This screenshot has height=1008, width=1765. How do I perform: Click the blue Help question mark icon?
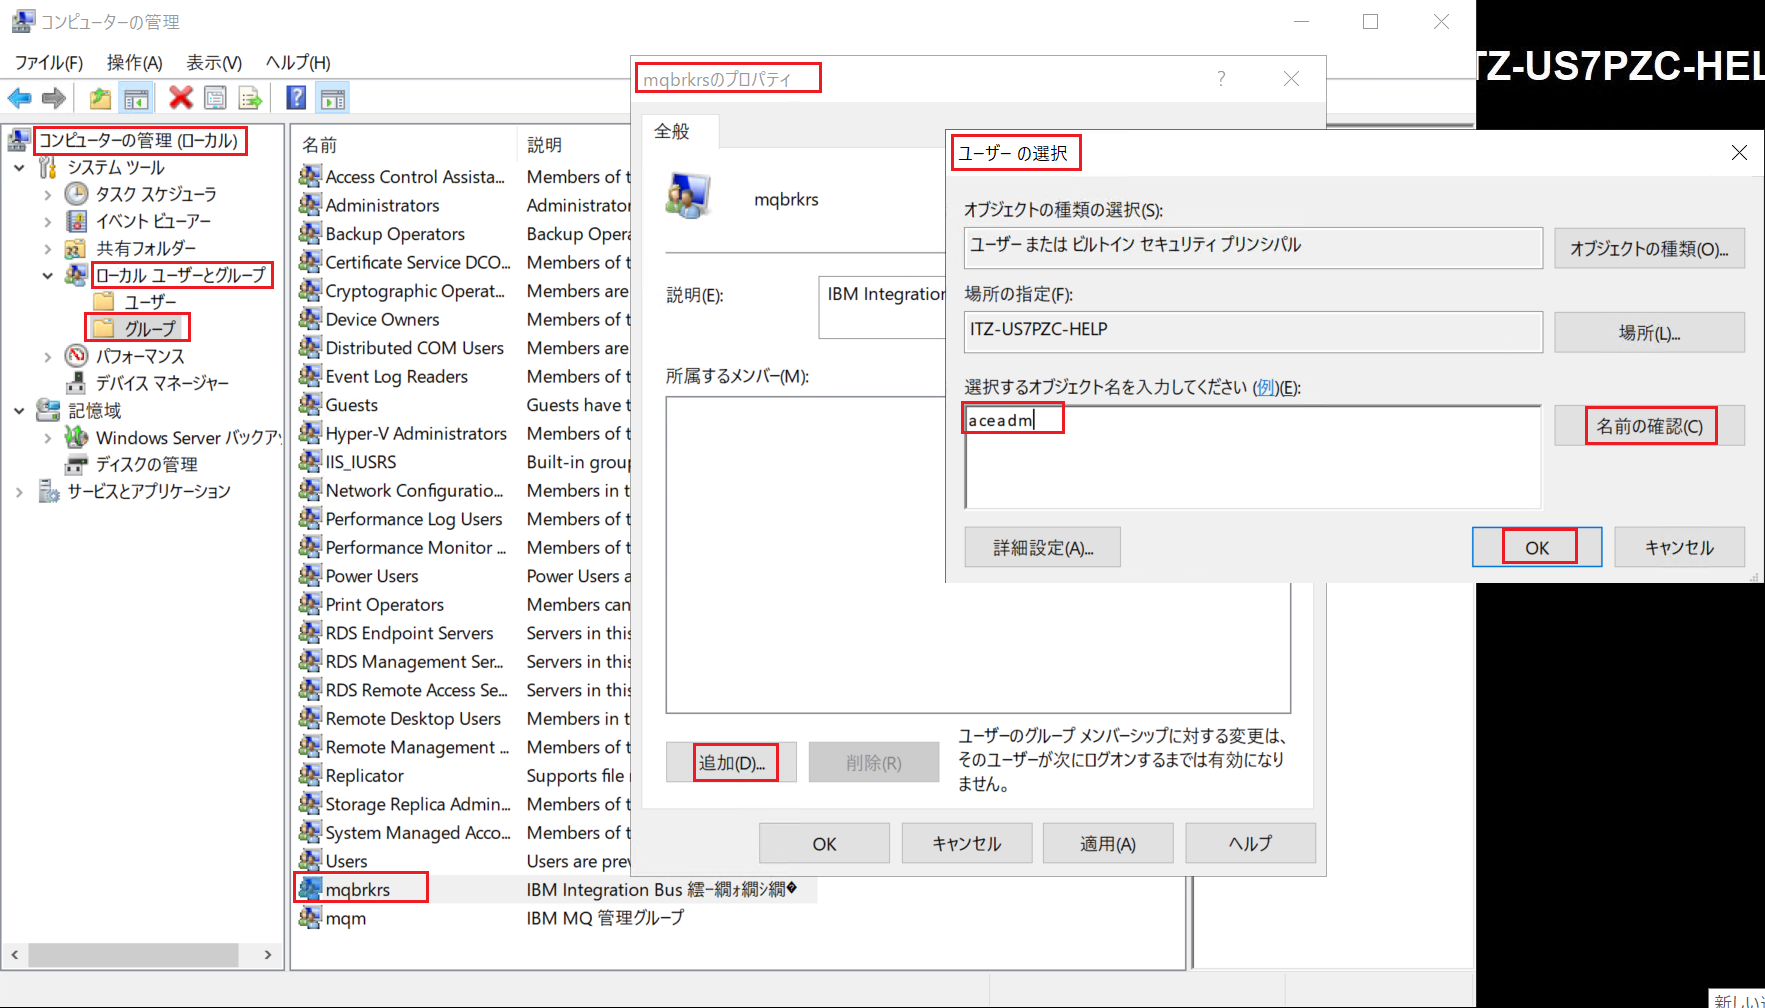[296, 97]
